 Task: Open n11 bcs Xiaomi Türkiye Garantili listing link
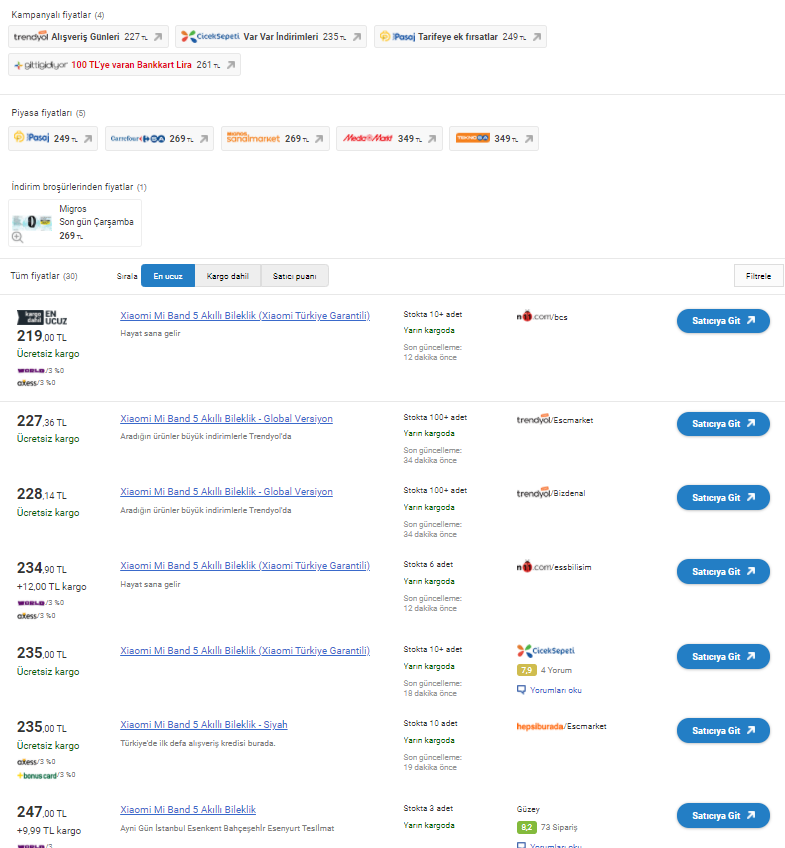click(245, 316)
